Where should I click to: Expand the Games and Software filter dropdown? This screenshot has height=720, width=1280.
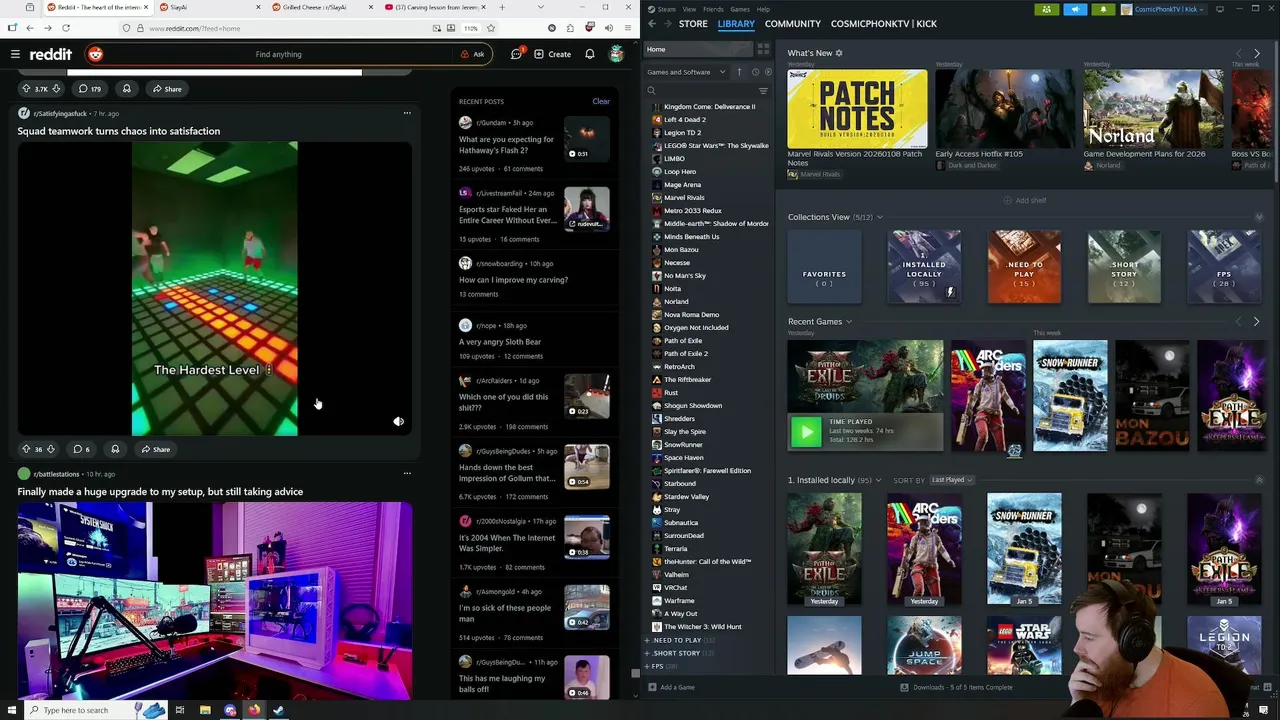coord(686,72)
